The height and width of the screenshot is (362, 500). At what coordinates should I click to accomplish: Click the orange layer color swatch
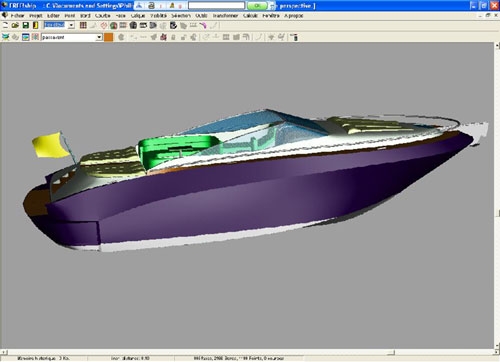[108, 37]
